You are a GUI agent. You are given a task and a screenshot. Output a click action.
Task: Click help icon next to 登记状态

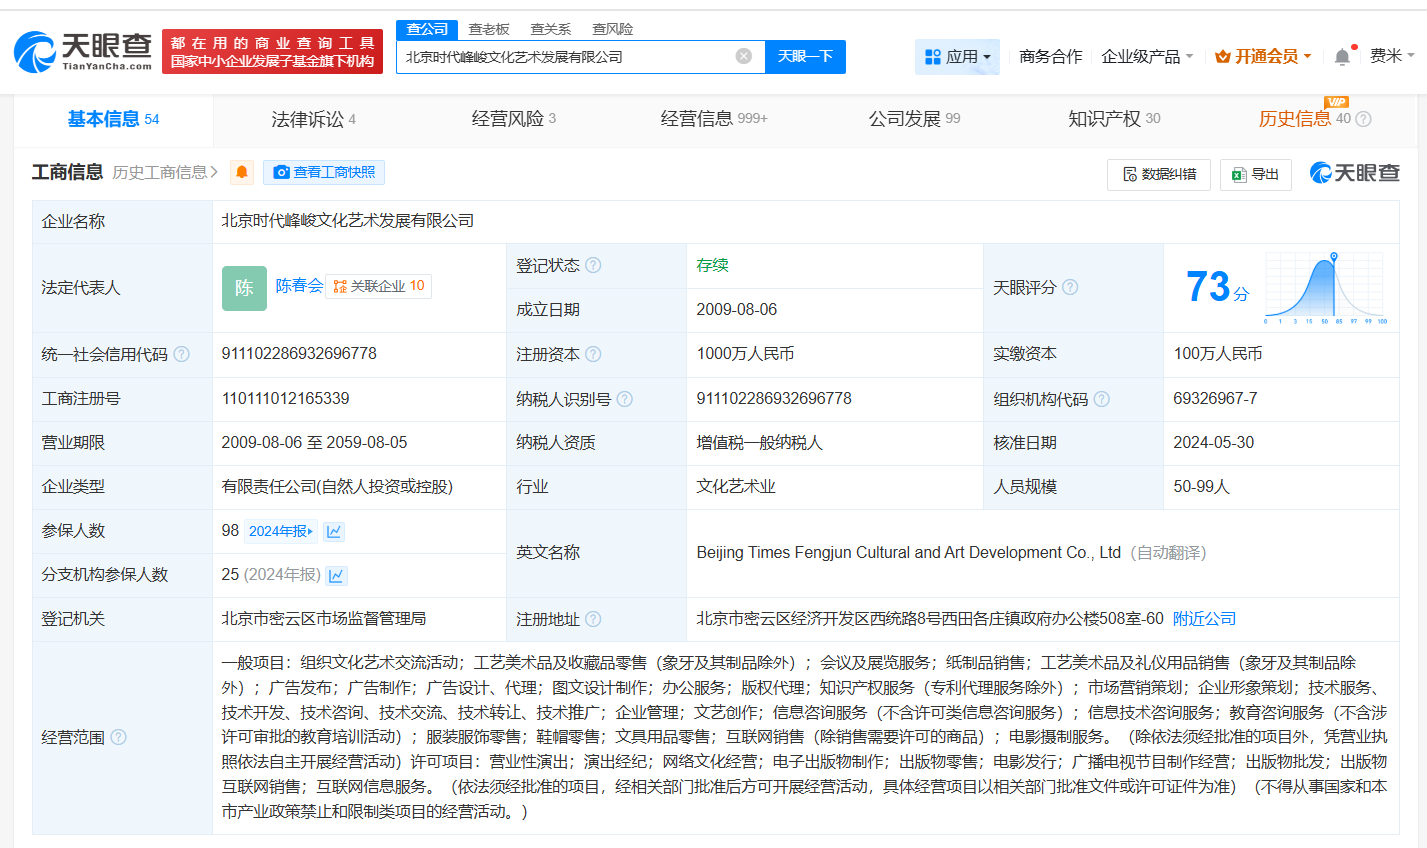point(593,265)
